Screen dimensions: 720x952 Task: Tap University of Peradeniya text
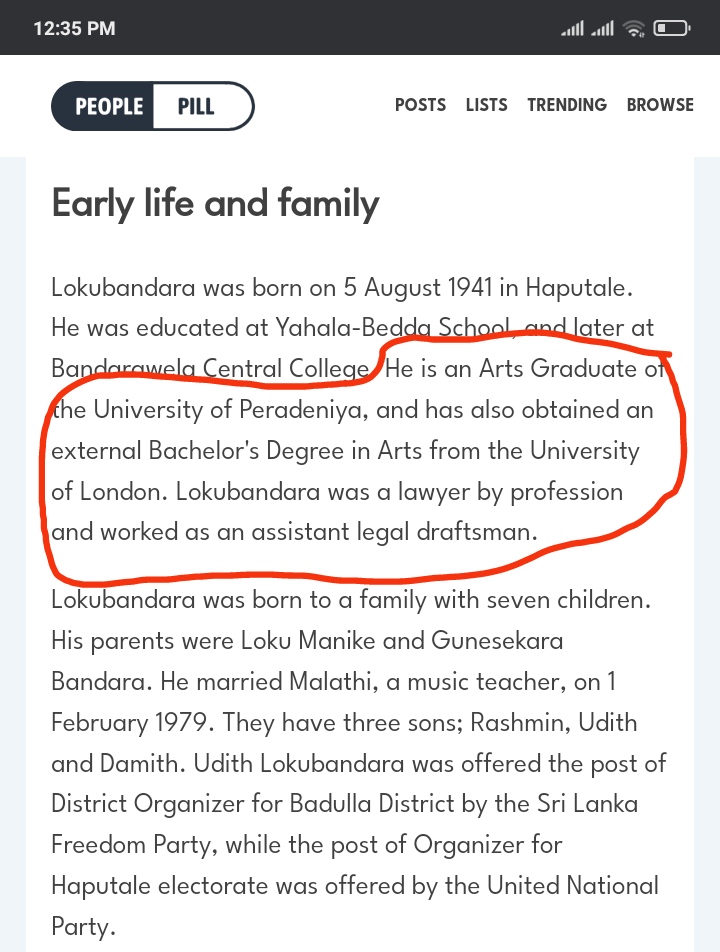click(231, 410)
